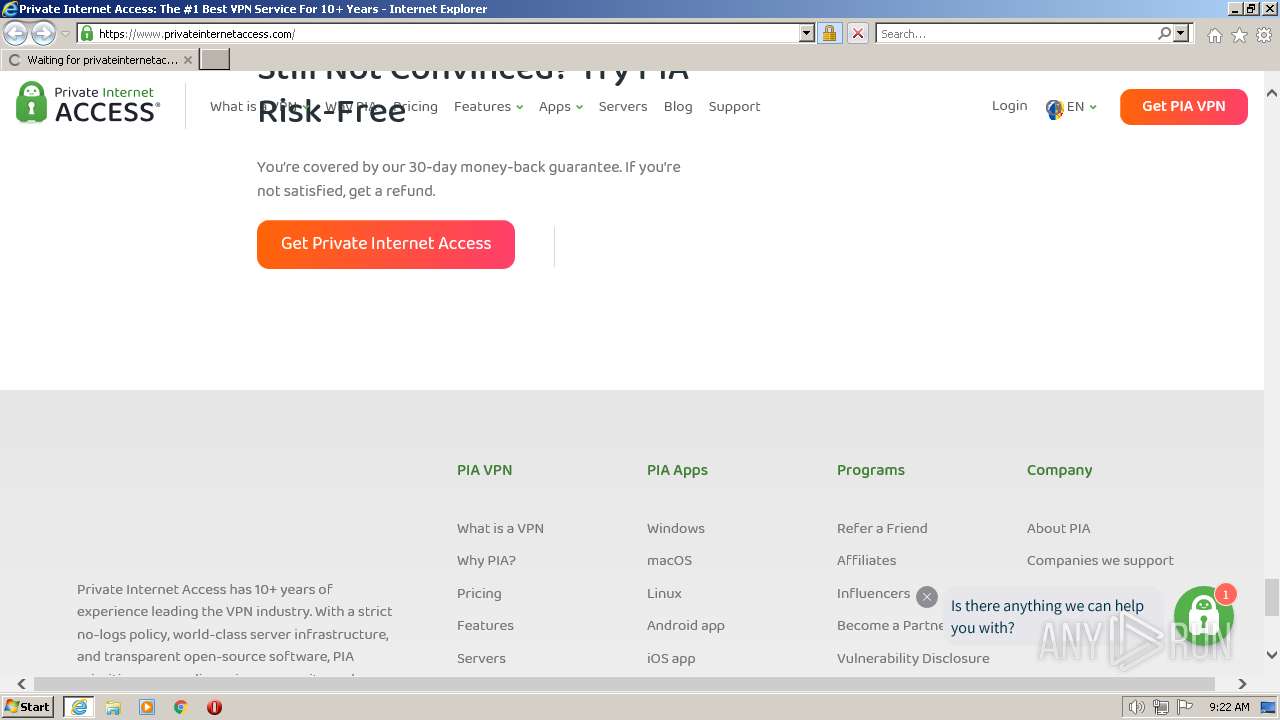Click the Get PIA VPN button
The height and width of the screenshot is (720, 1280).
coord(1184,106)
